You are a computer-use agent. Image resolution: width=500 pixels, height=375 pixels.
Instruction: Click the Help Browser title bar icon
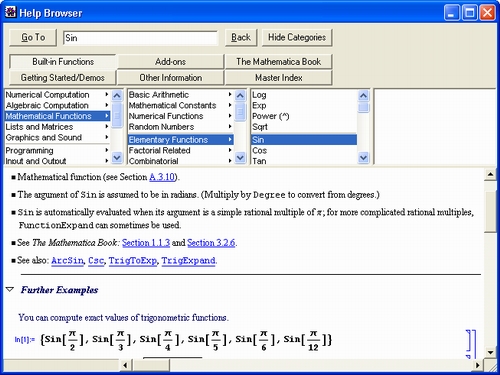pos(10,12)
